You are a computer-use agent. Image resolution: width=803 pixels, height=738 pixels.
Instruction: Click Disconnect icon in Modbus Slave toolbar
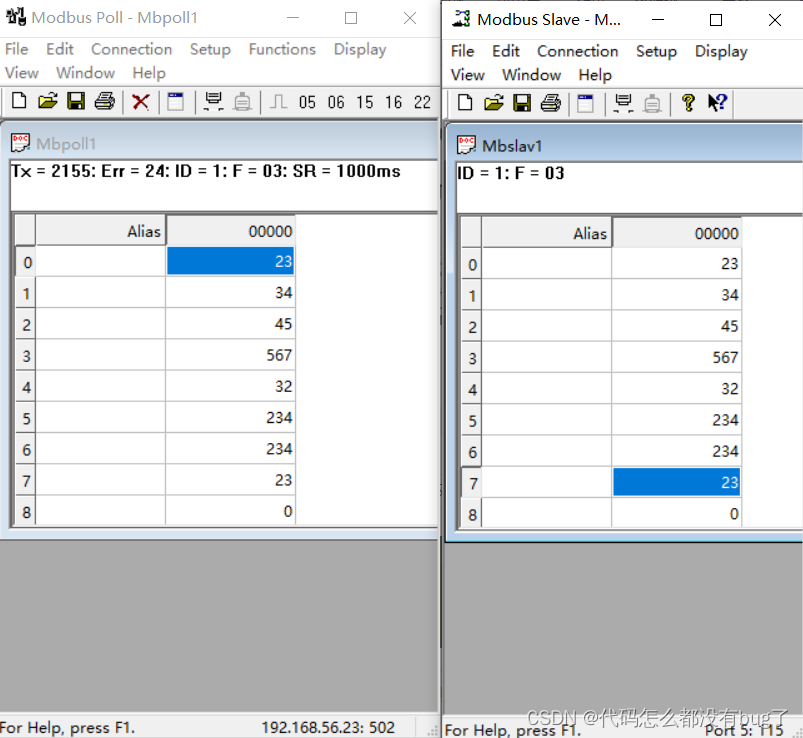652,103
